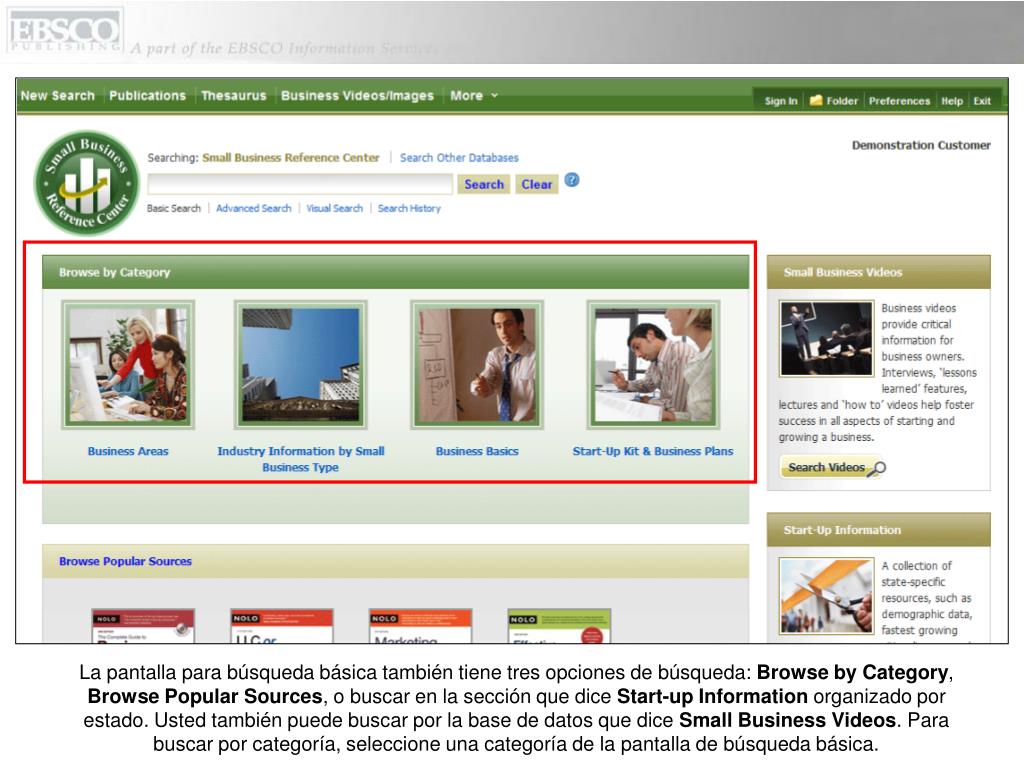The width and height of the screenshot is (1024, 768).
Task: Click the Business Areas category photo
Action: click(x=128, y=364)
